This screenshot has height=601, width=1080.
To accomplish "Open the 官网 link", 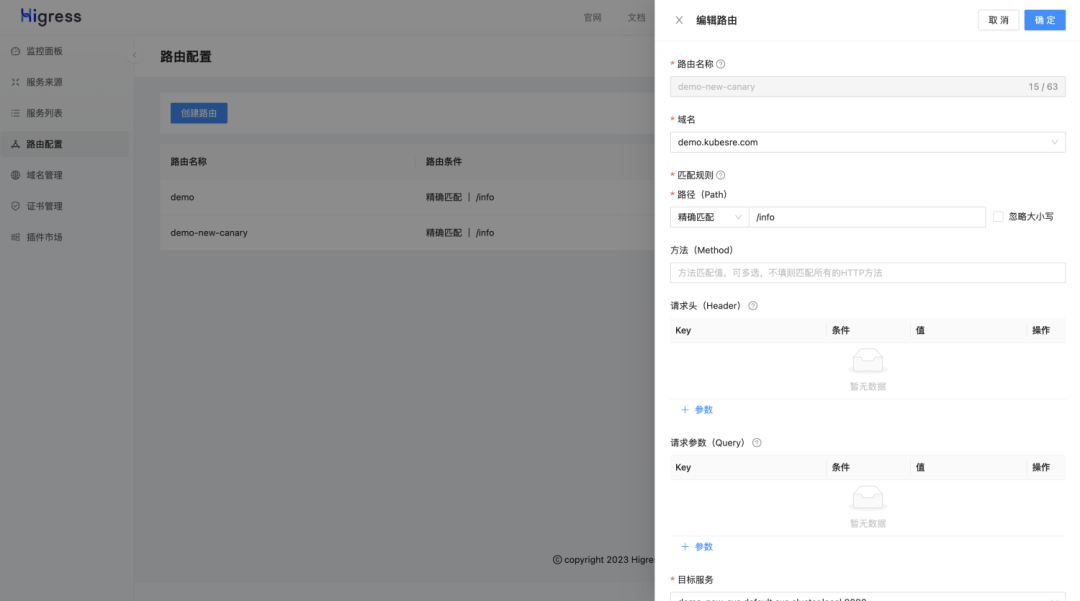I will [x=592, y=18].
